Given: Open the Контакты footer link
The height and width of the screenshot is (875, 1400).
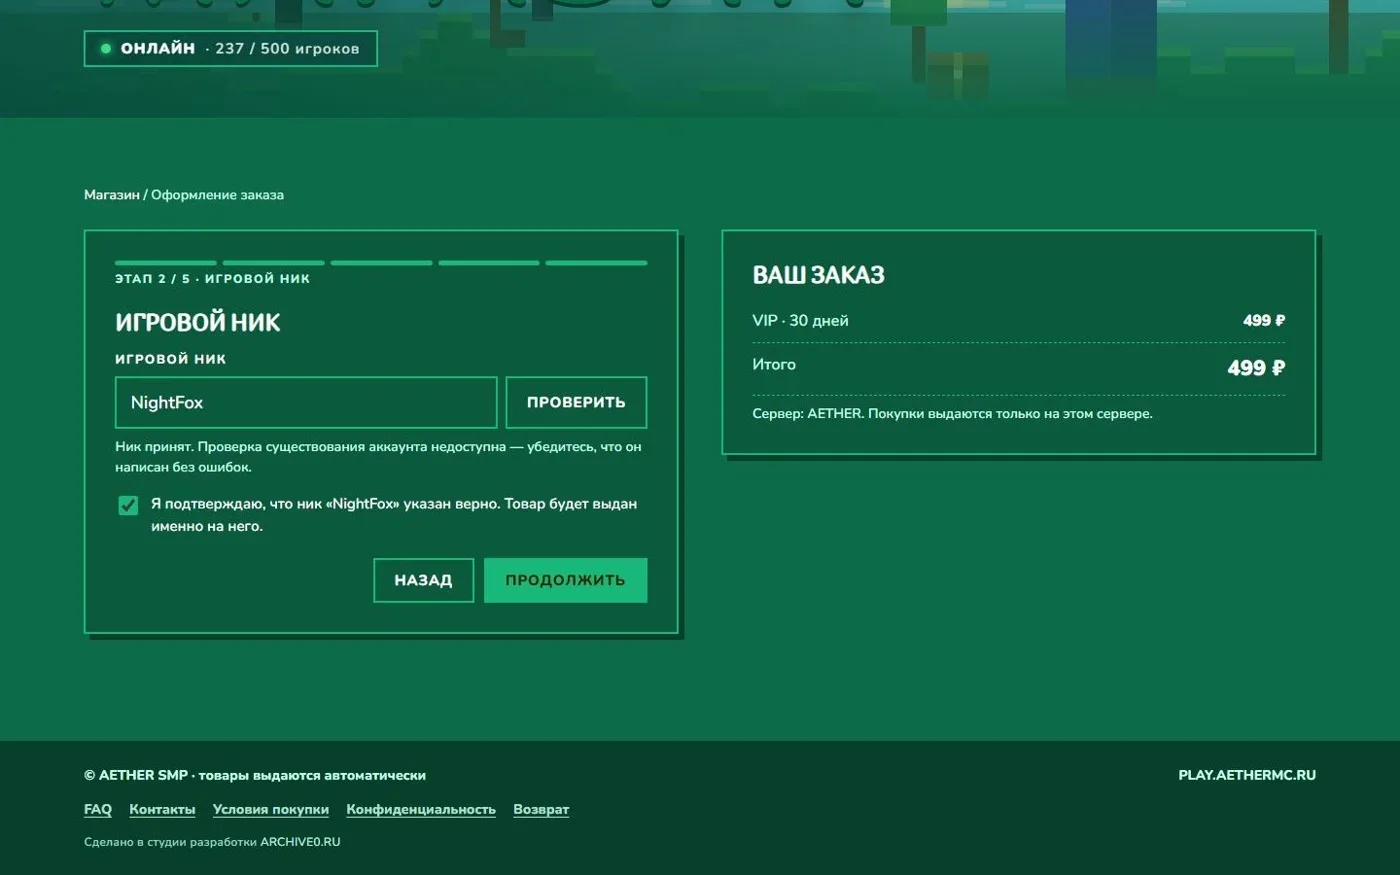Looking at the screenshot, I should tap(162, 809).
